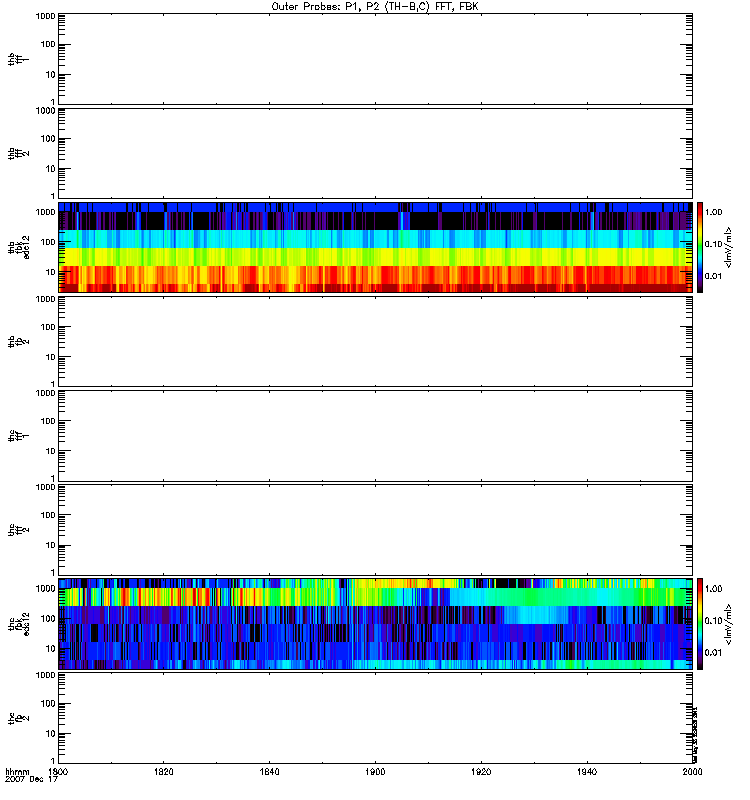Click the '1000' tick label of thc fbk edc12
Screen dimensions: 750x800
(45, 588)
